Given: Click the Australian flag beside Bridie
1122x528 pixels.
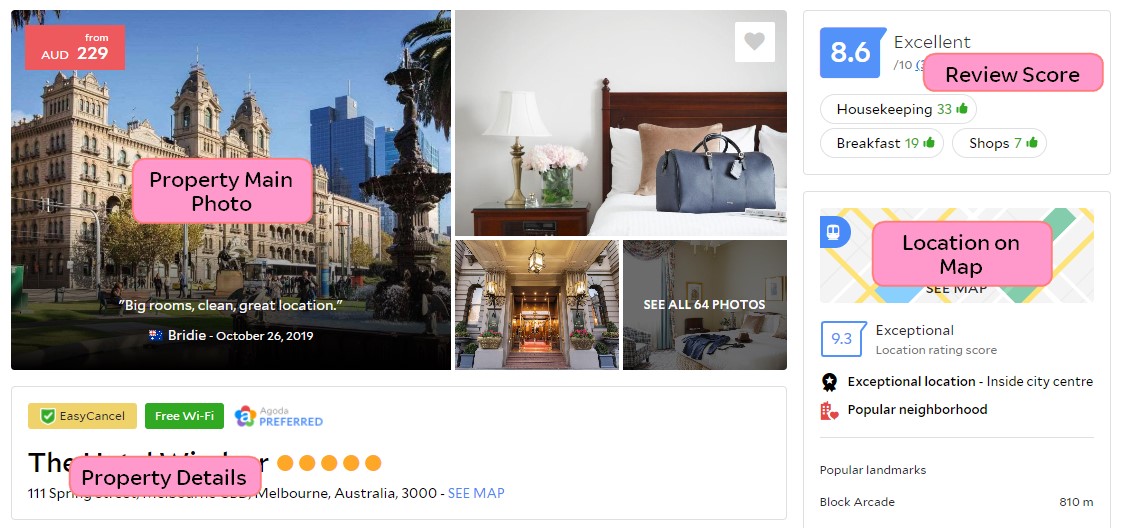Looking at the screenshot, I should (x=156, y=335).
